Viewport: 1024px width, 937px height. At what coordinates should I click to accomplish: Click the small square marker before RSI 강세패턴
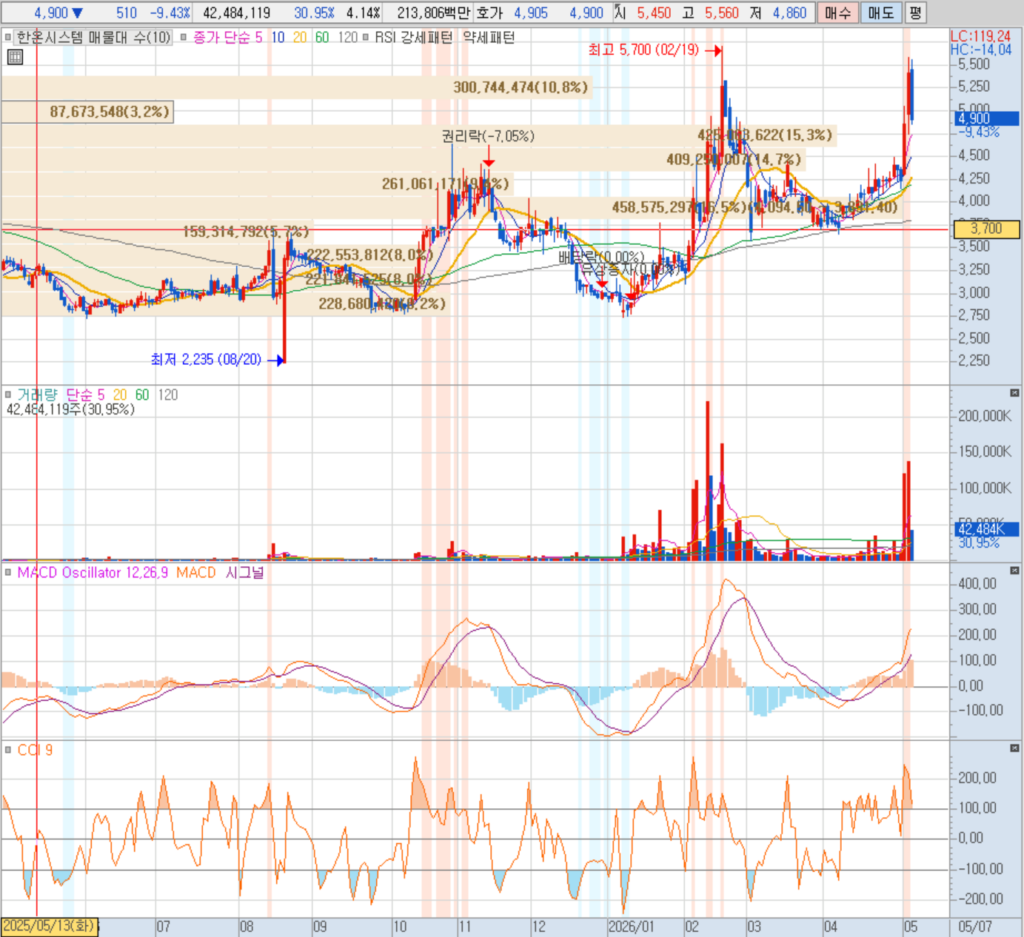pyautogui.click(x=365, y=38)
